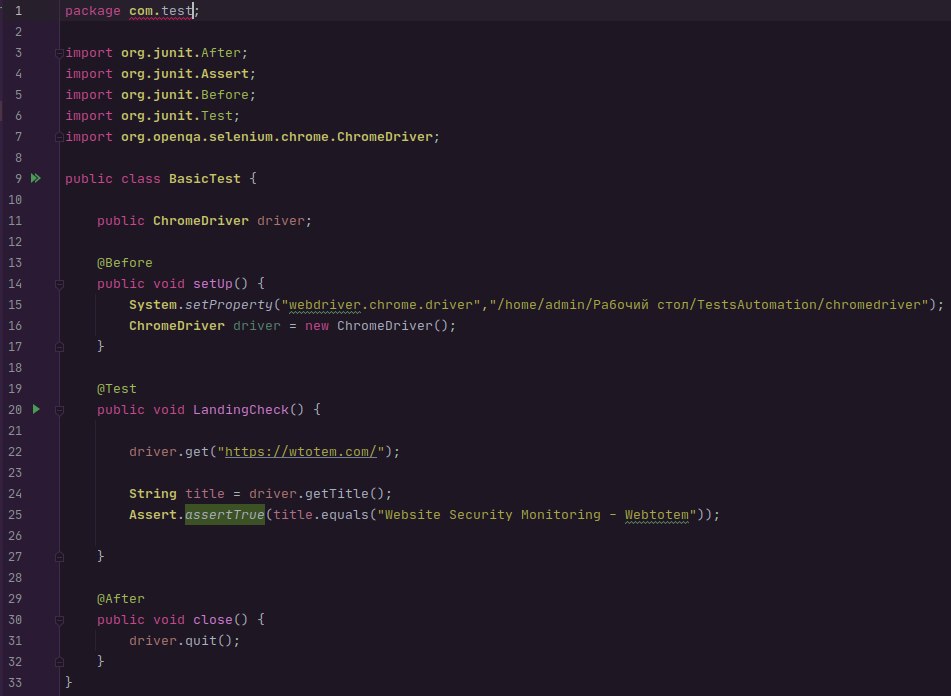951x696 pixels.
Task: Click the @Before annotation
Action: [124, 263]
